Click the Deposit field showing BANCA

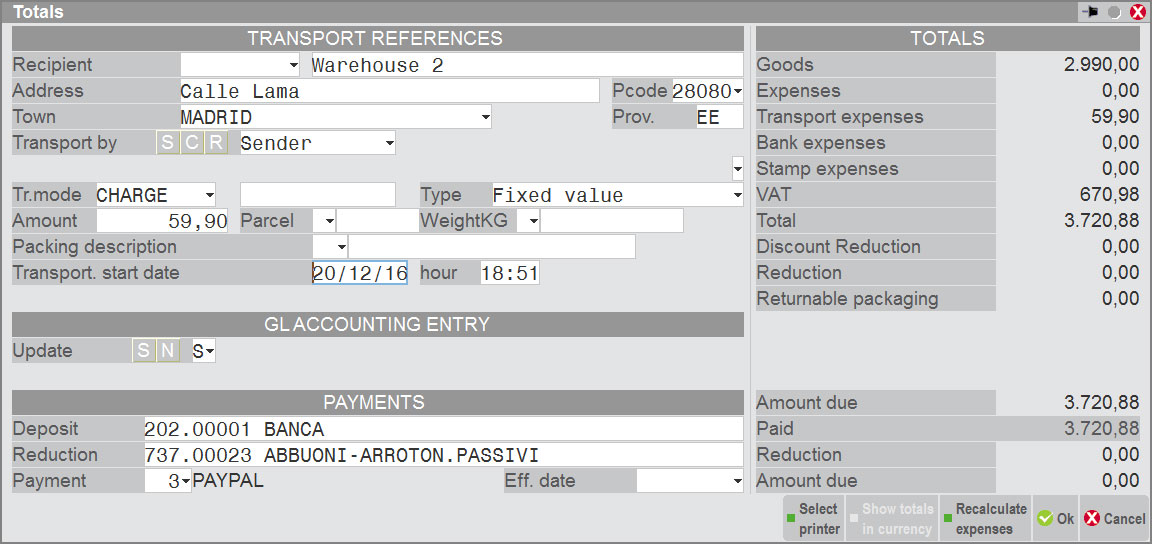coord(440,429)
